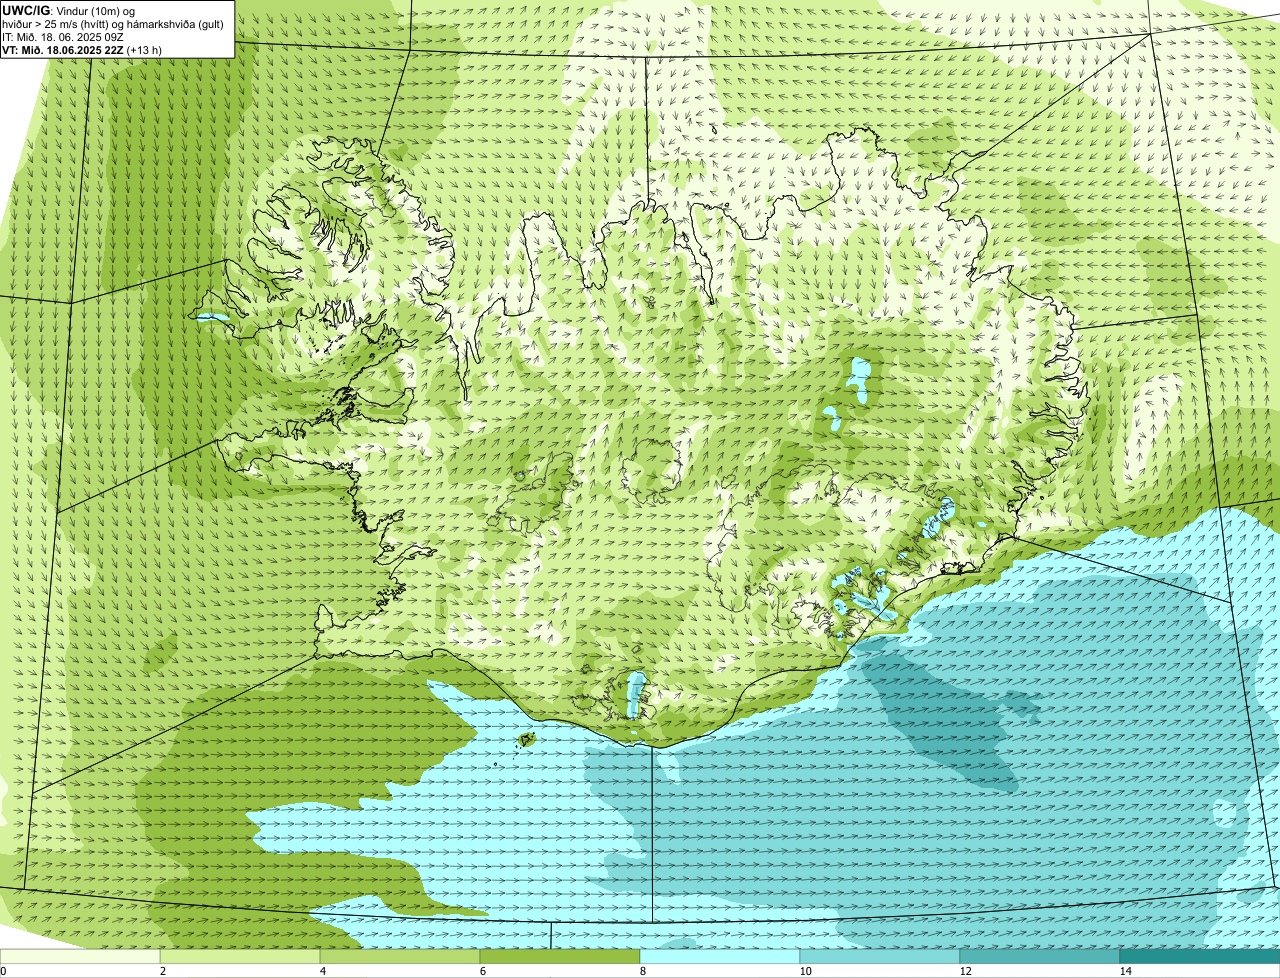
Task: Click the 10–12 m/s light teal legend swatch
Action: pos(880,957)
